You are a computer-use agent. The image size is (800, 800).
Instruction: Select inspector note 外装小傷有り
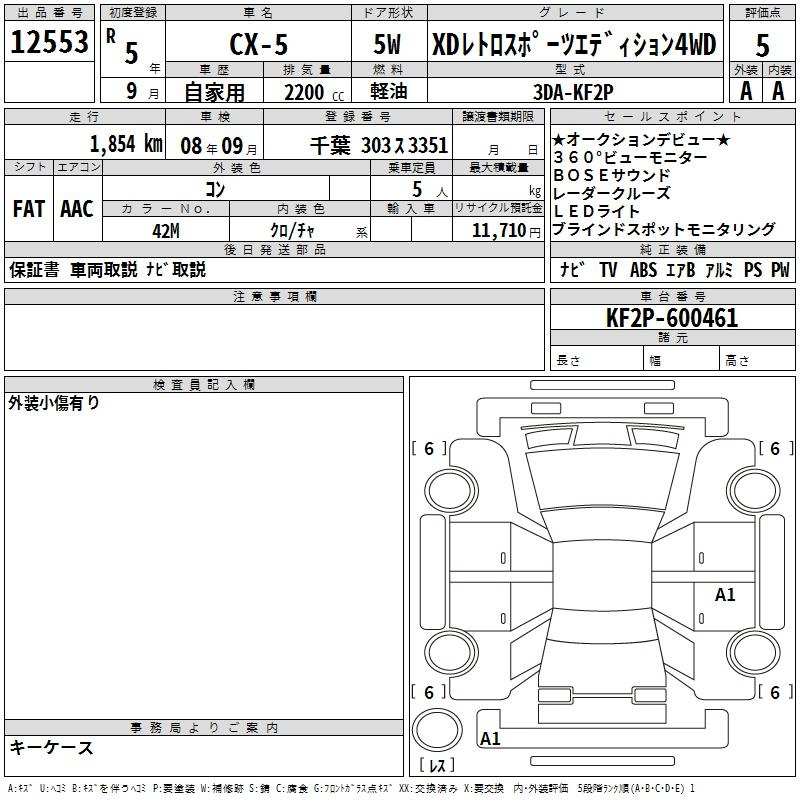pyautogui.click(x=54, y=403)
